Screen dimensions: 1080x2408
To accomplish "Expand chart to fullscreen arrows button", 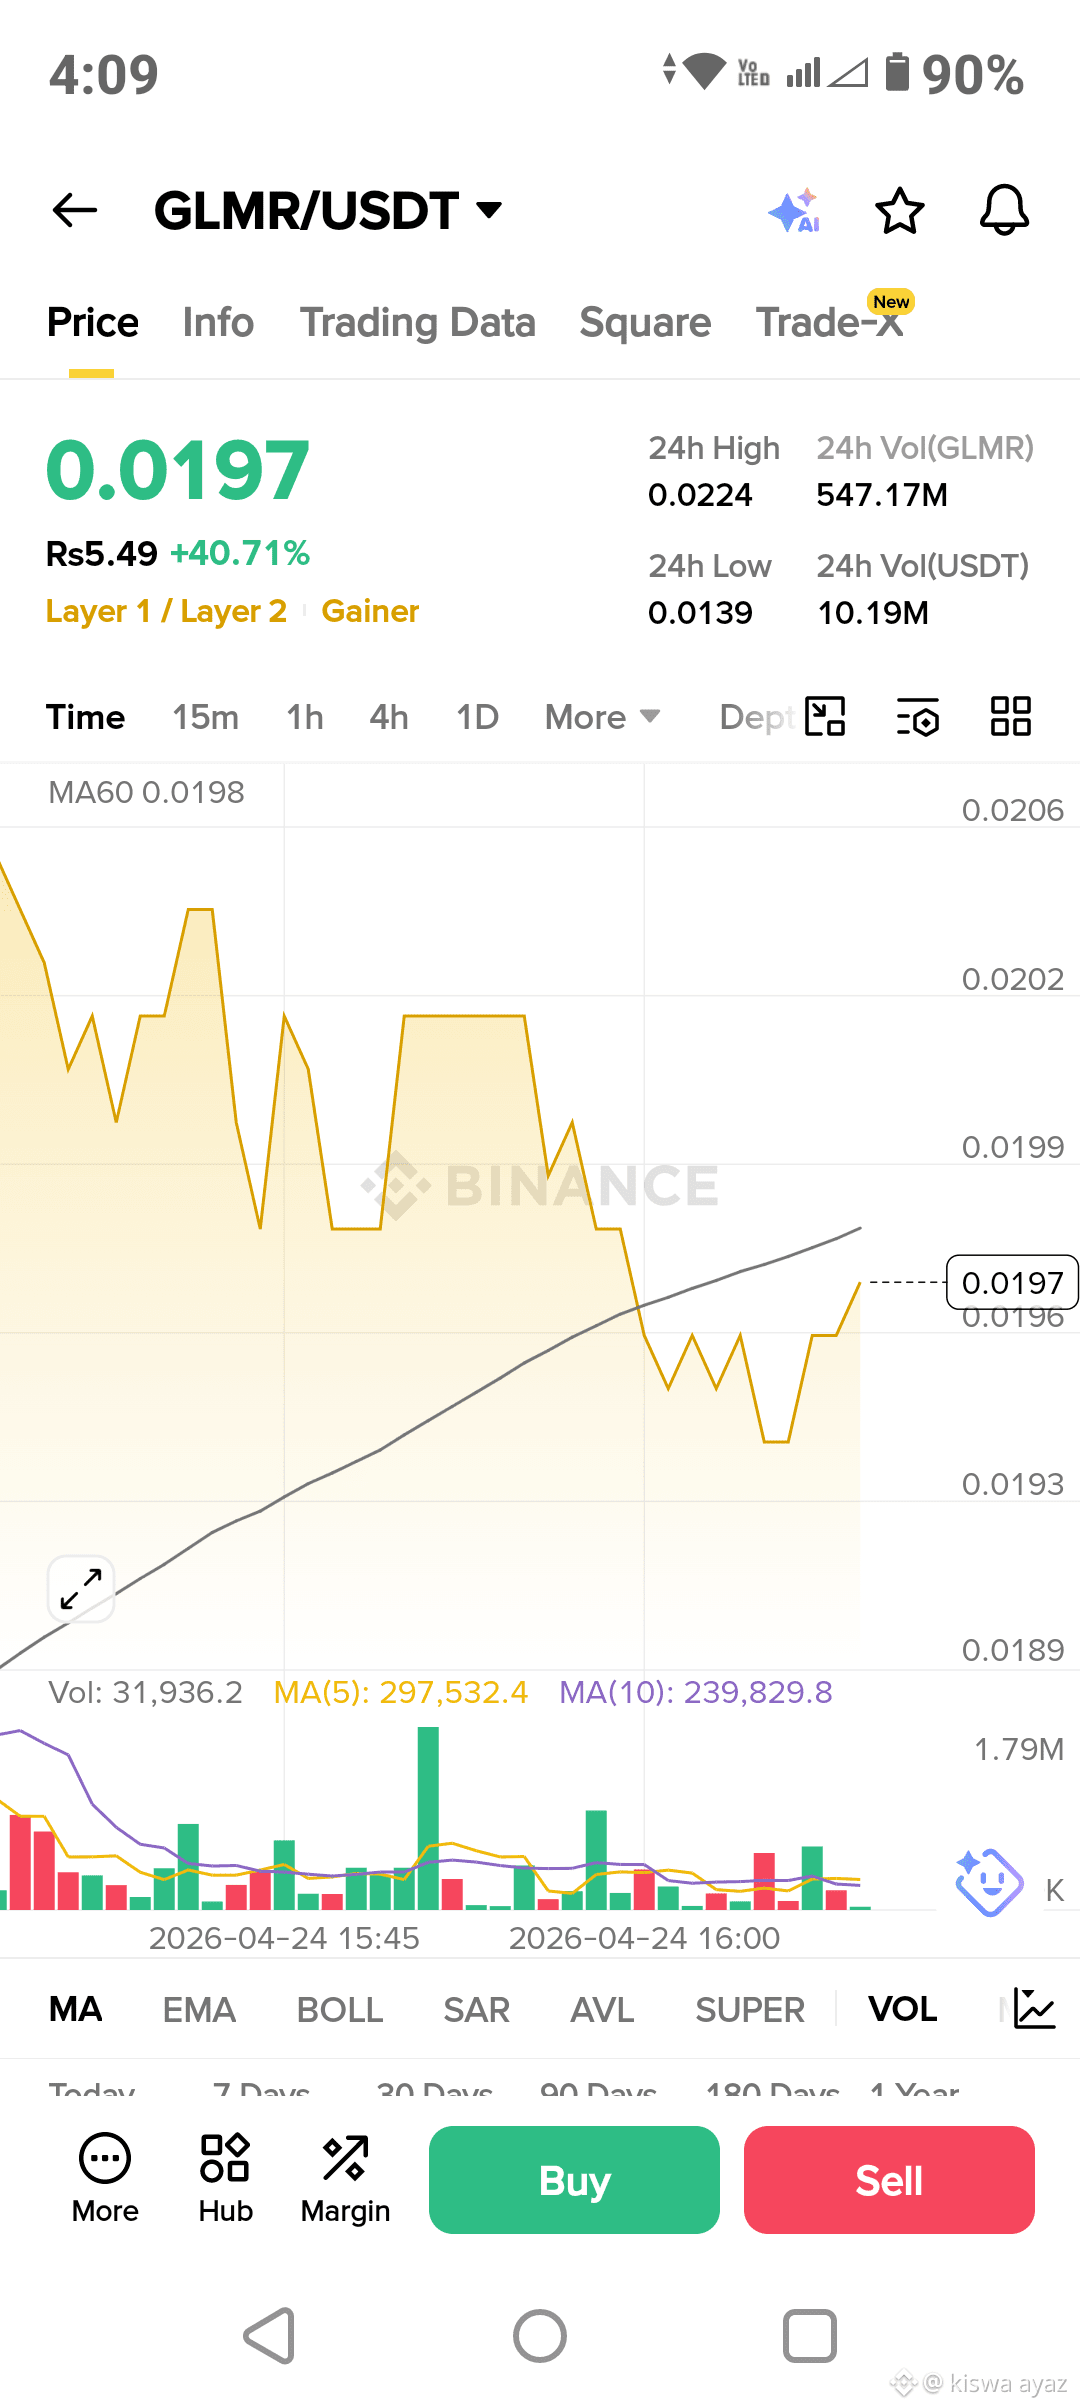I will pos(81,1589).
